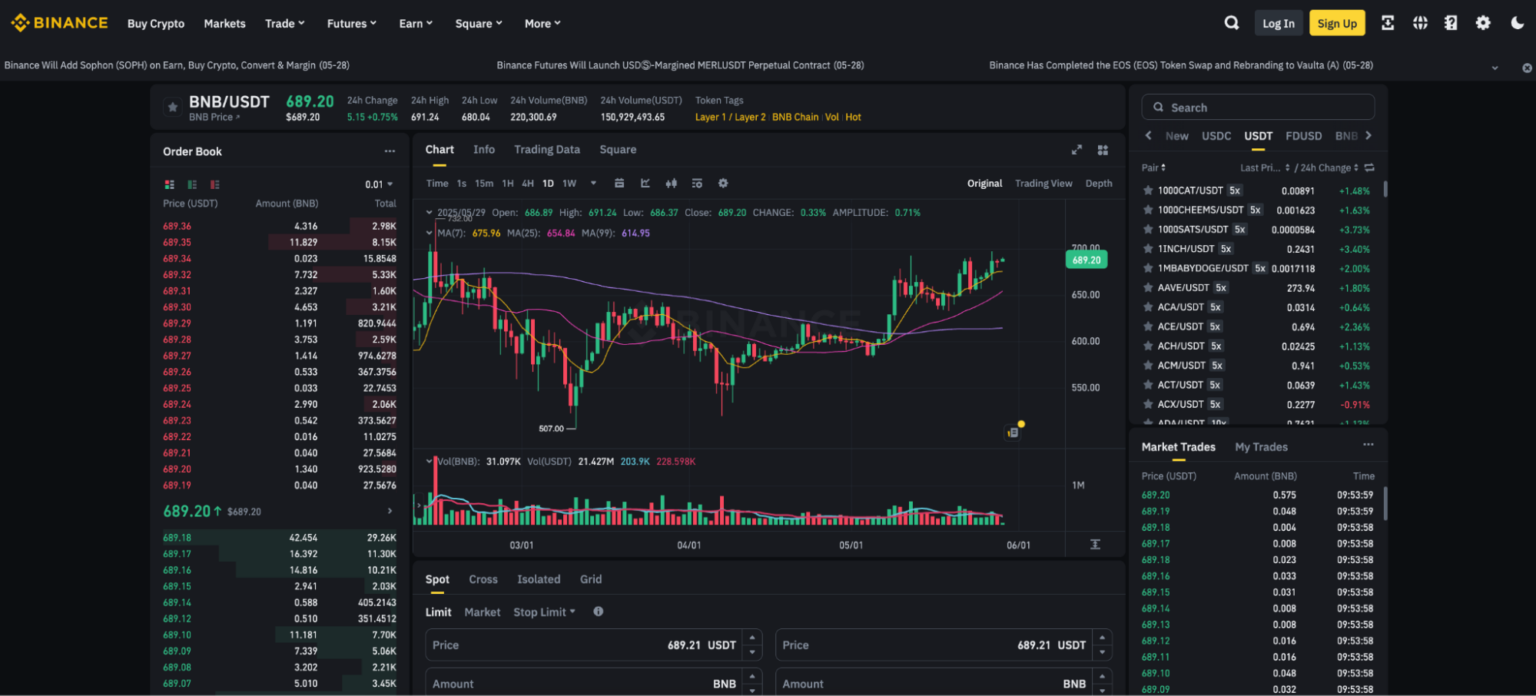Click the calendar date range icon on chart
The image size is (1536, 696).
click(620, 183)
